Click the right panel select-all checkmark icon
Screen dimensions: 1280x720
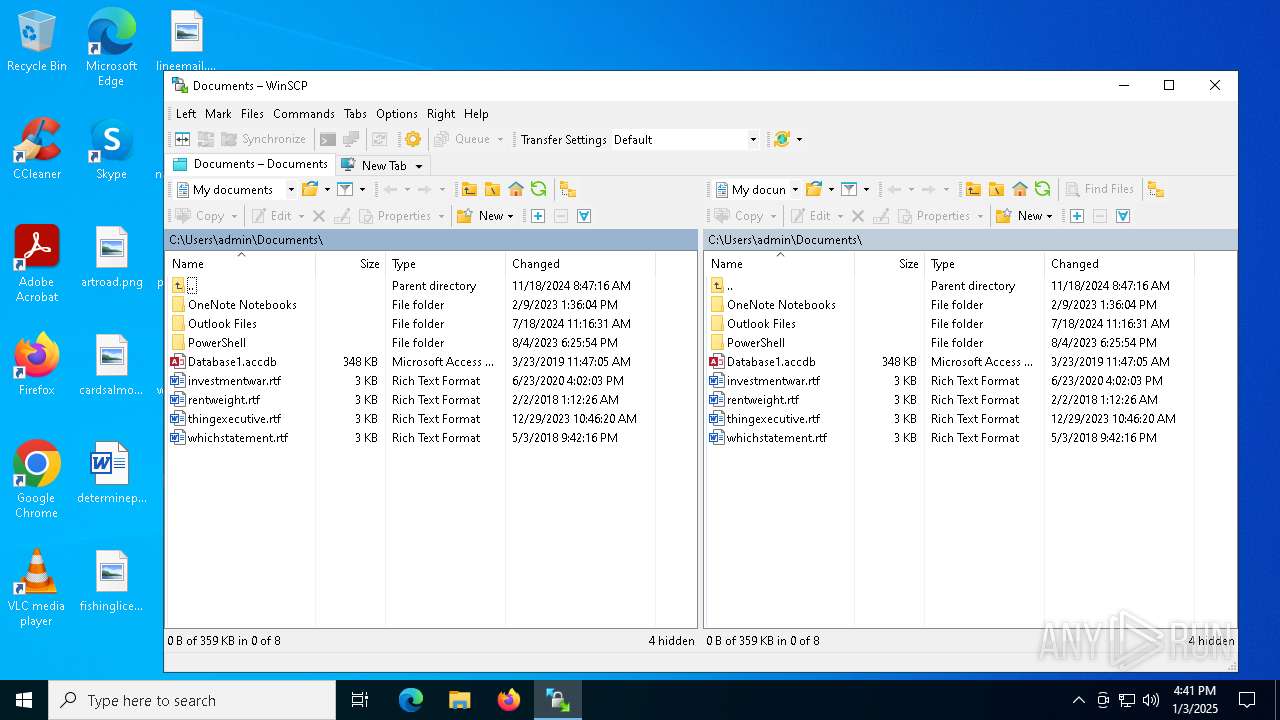click(1123, 216)
